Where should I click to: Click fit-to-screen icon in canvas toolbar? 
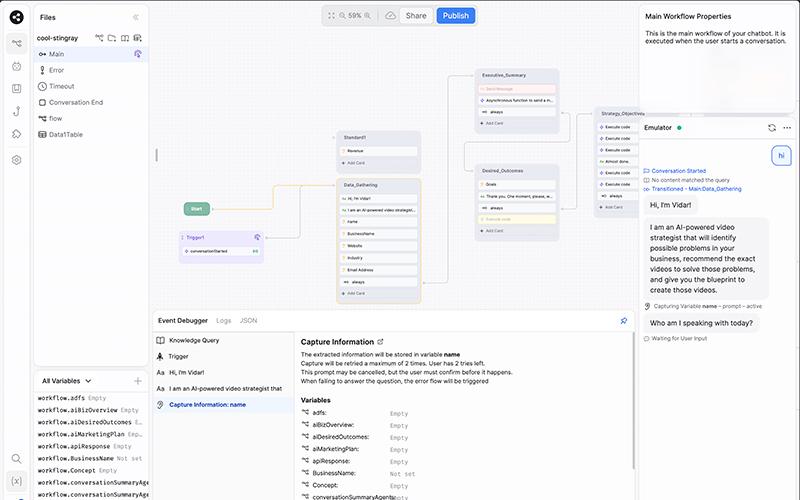point(331,16)
